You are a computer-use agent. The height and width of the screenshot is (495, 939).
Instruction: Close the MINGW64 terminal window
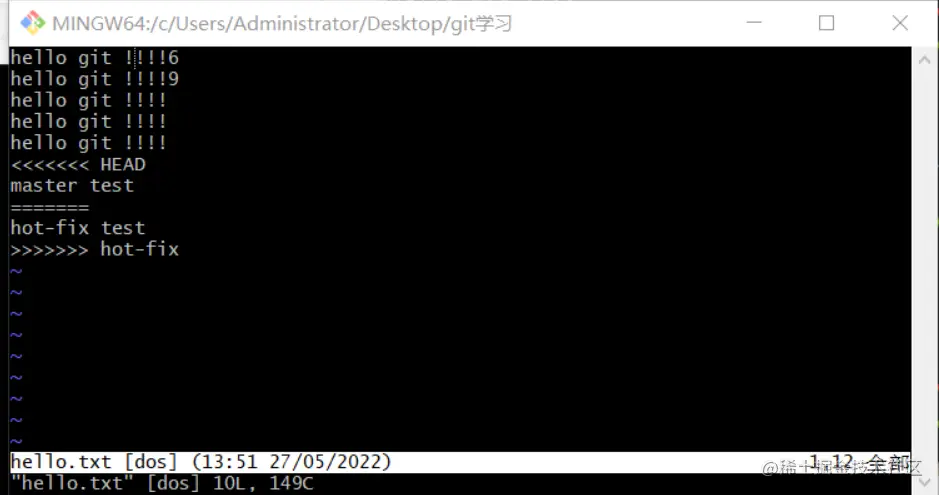pos(899,23)
